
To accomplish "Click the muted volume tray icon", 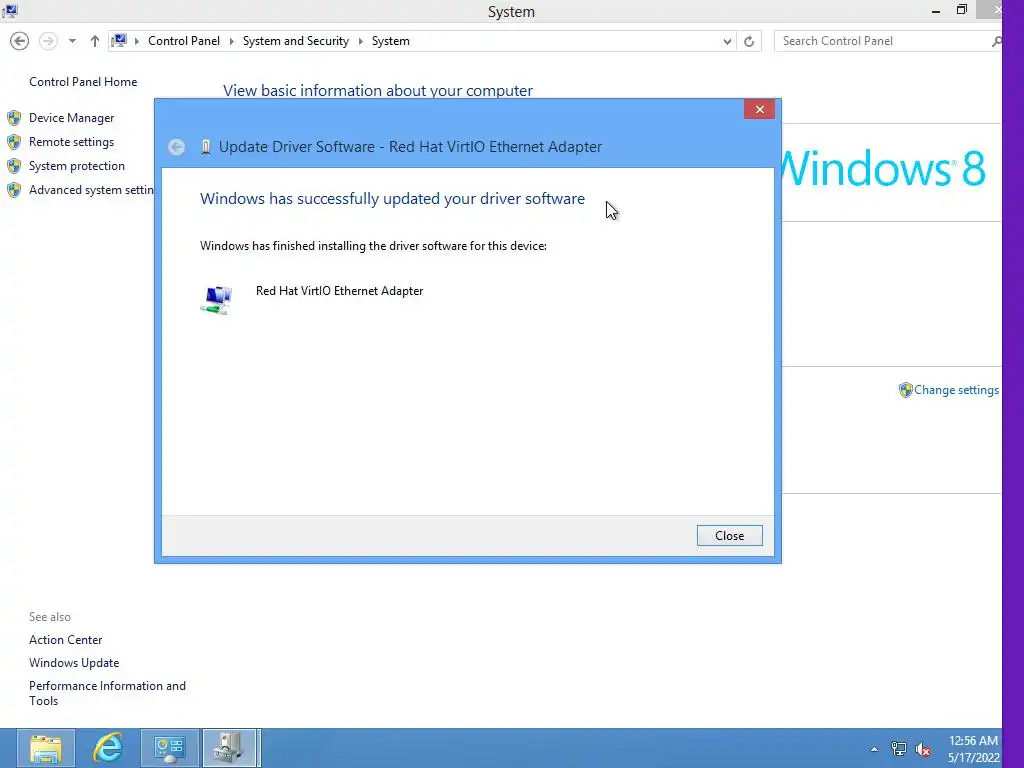I will 923,750.
